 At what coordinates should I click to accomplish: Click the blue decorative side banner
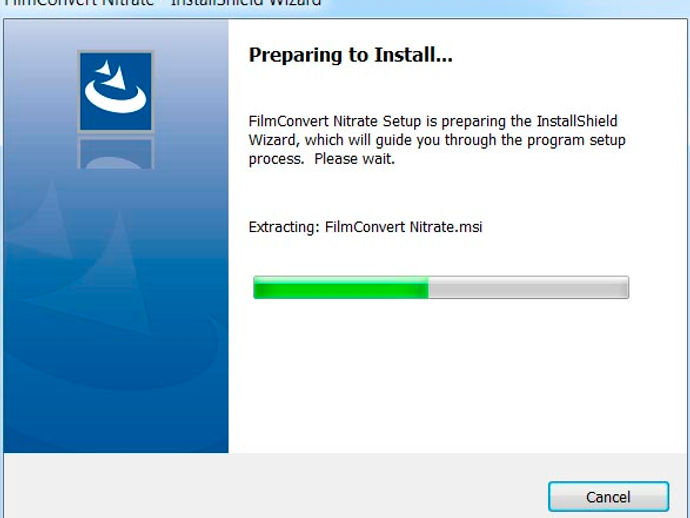(116, 236)
